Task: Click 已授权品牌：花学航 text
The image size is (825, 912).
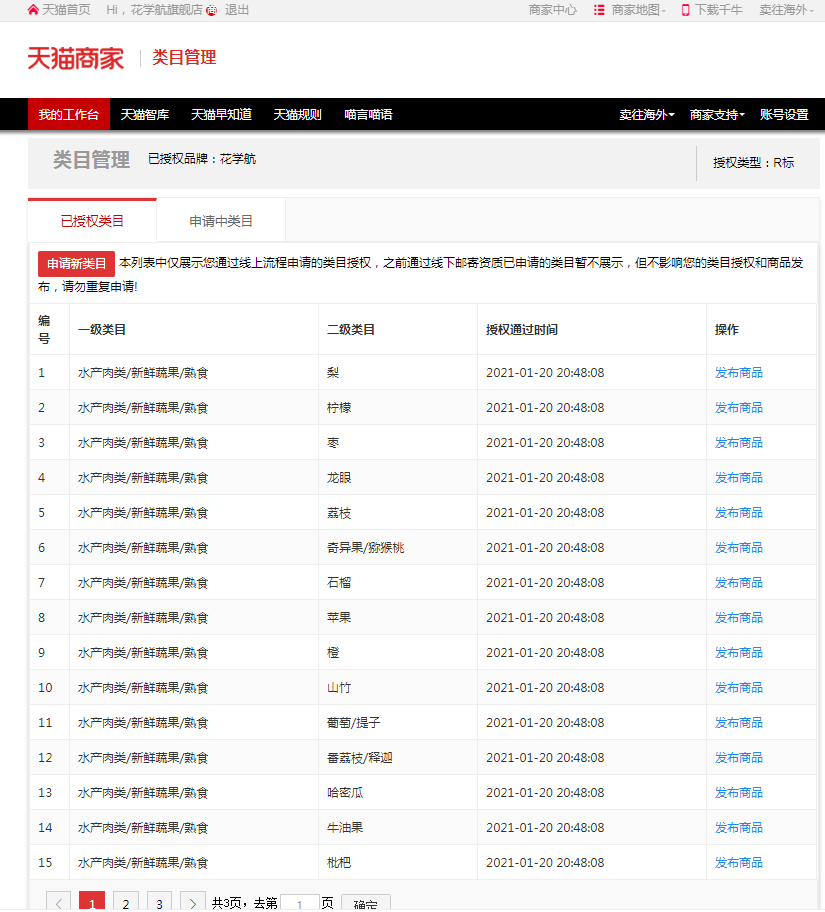Action: tap(202, 159)
